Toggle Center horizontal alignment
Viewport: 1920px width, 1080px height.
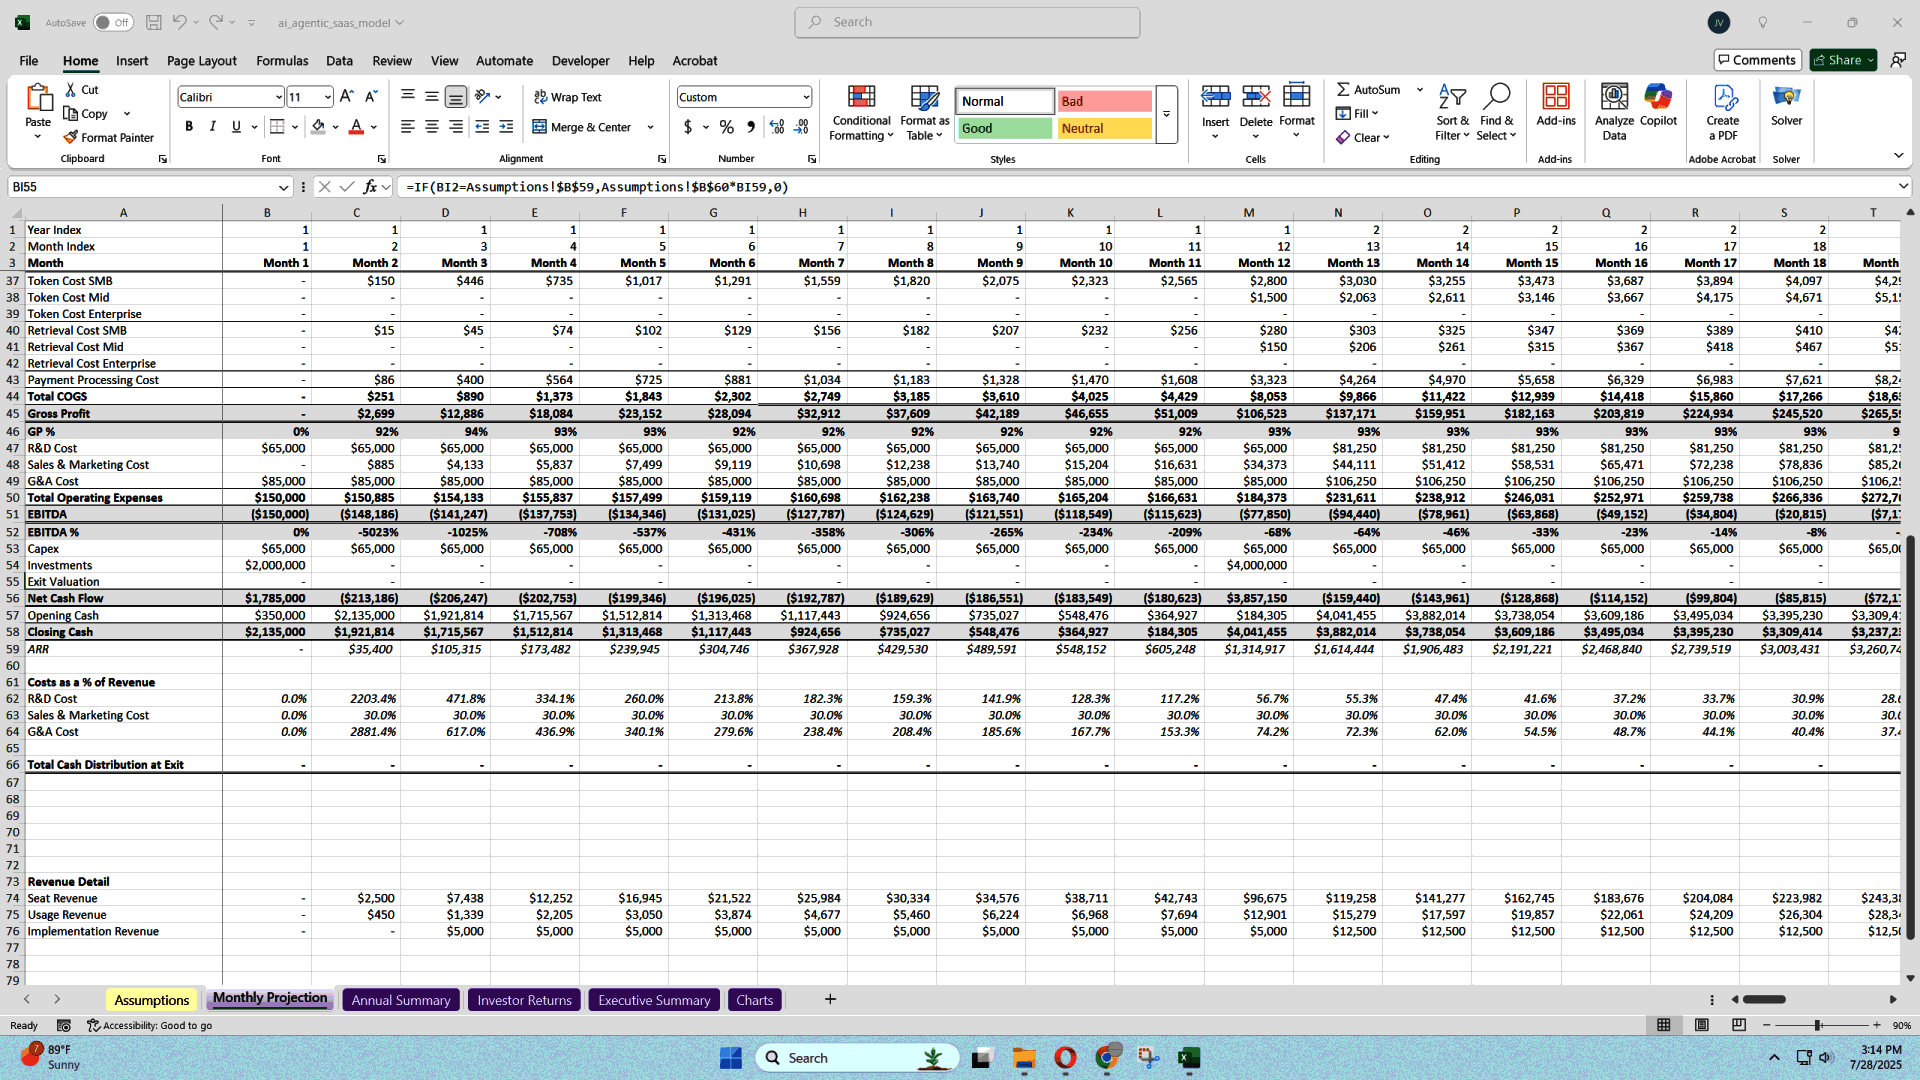click(432, 127)
